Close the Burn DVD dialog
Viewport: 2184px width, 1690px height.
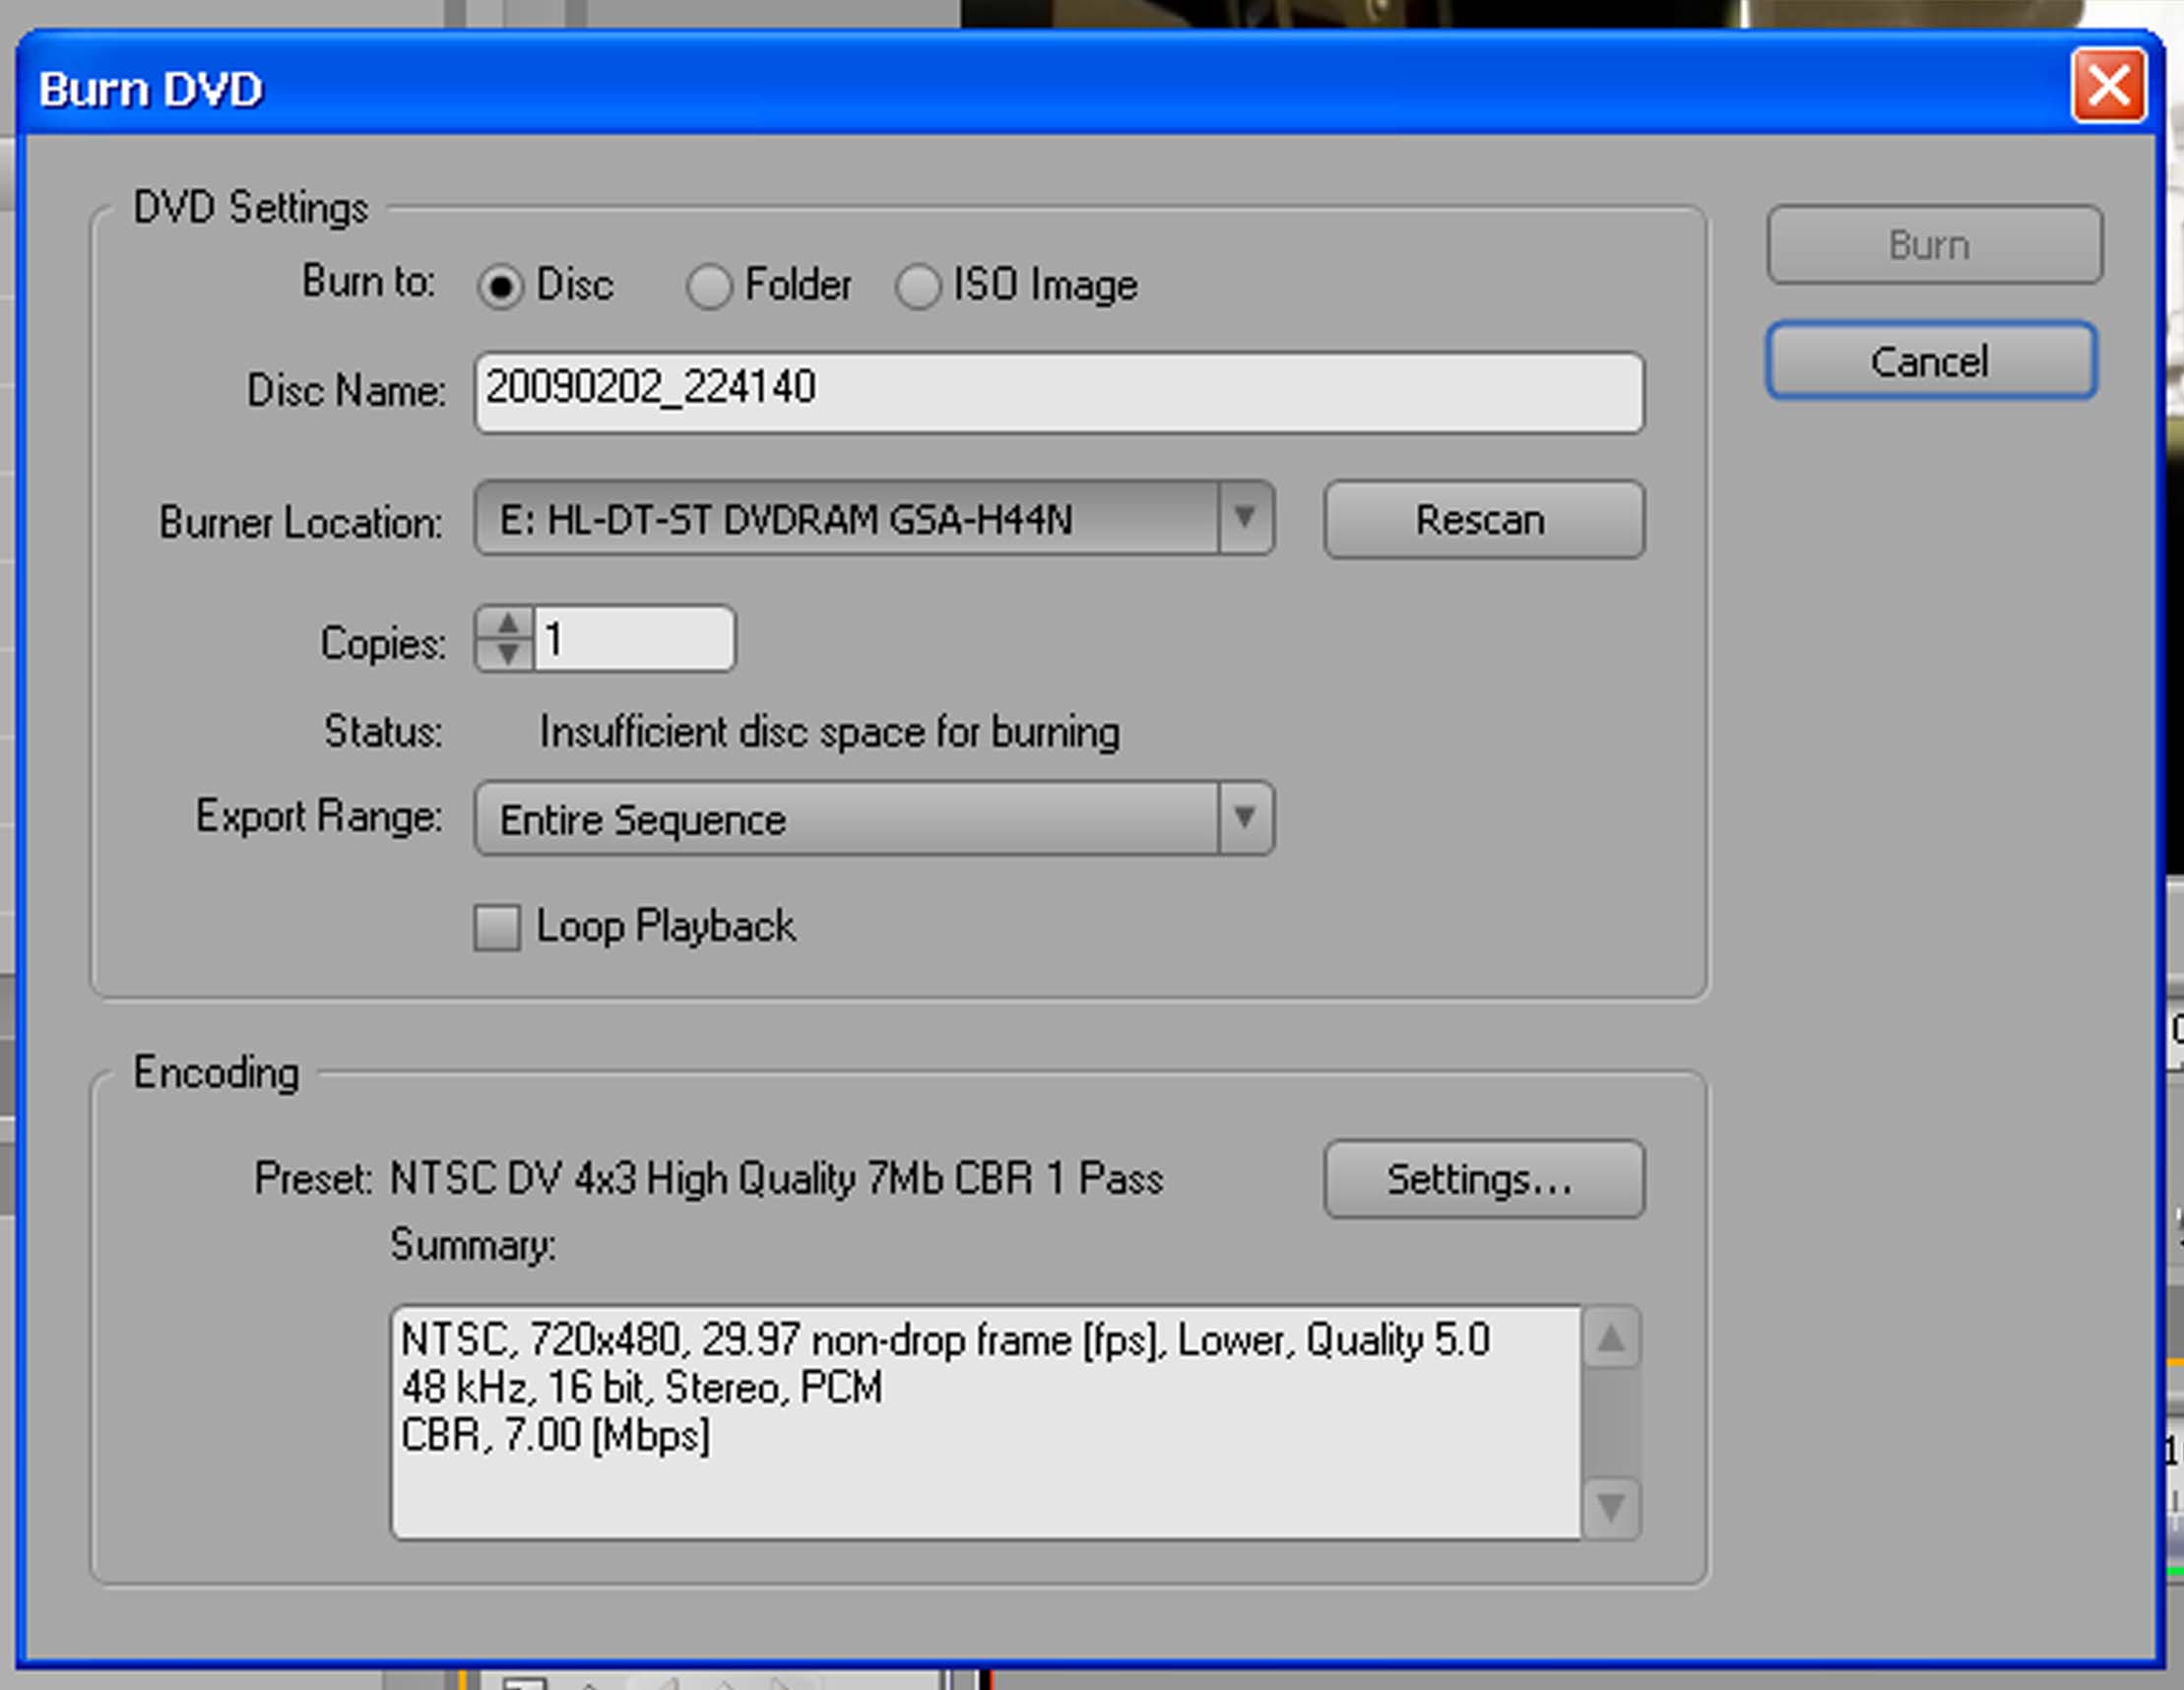pos(2108,87)
